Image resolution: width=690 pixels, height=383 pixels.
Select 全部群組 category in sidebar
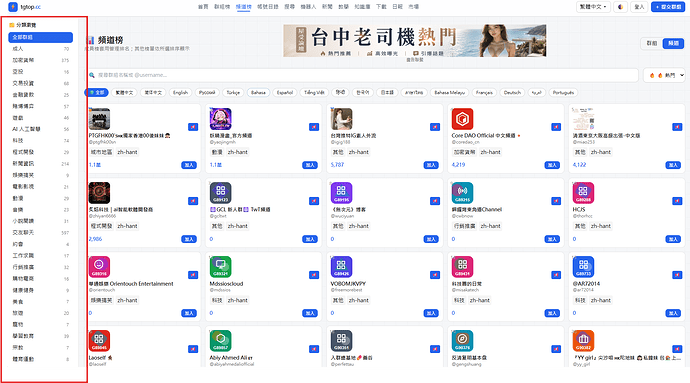[x=40, y=37]
